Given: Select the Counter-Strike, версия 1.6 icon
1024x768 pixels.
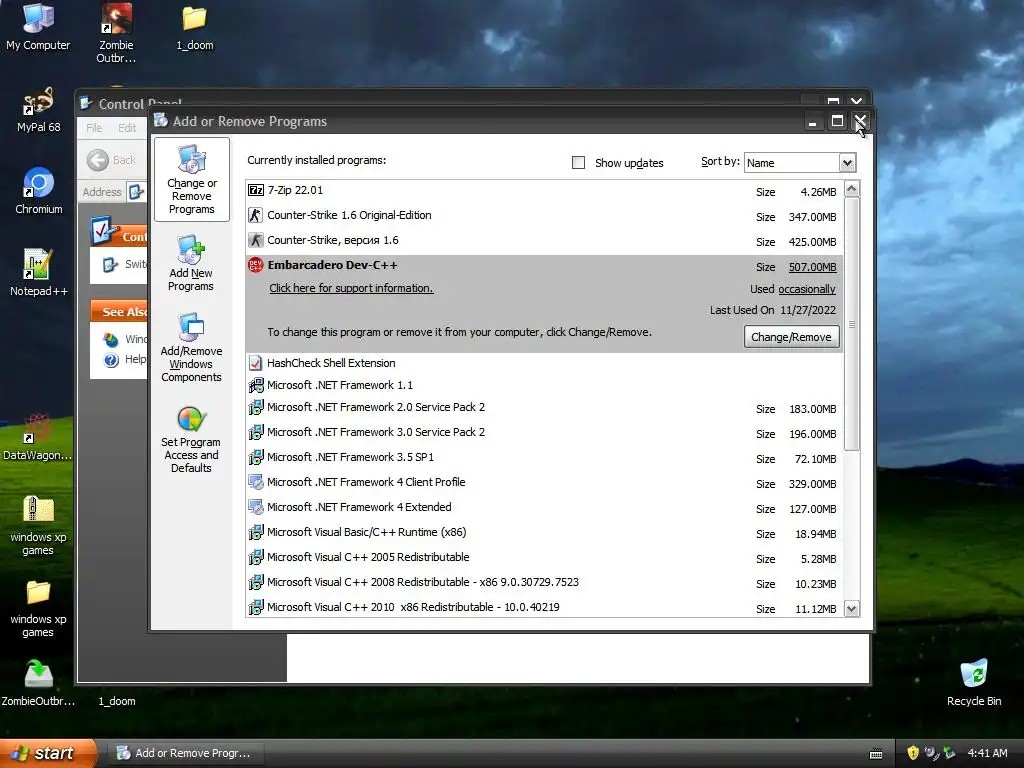Looking at the screenshot, I should [x=256, y=240].
